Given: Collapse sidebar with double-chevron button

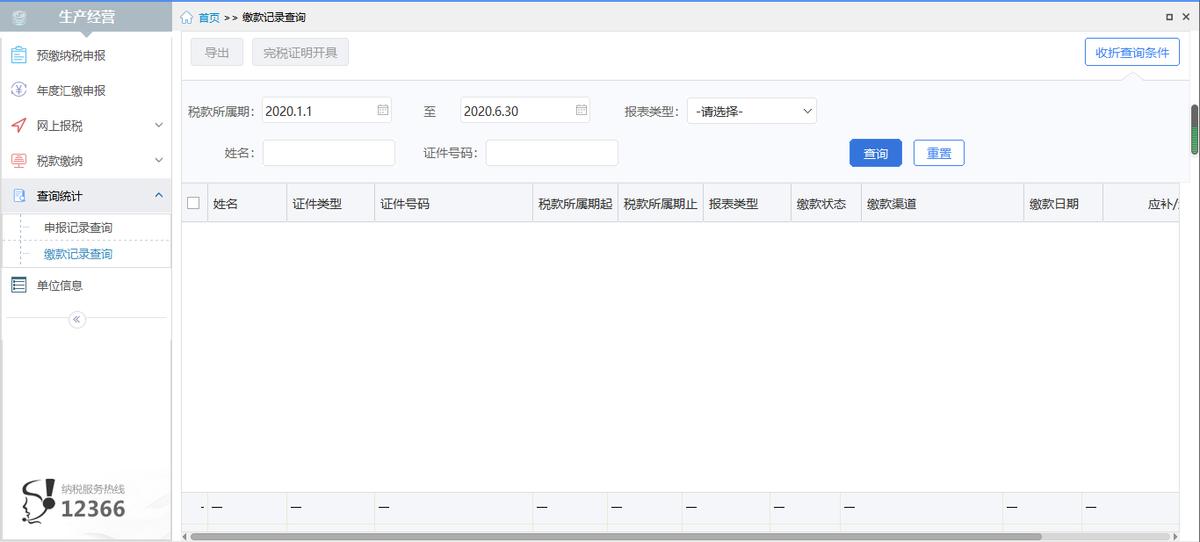Looking at the screenshot, I should coord(77,319).
